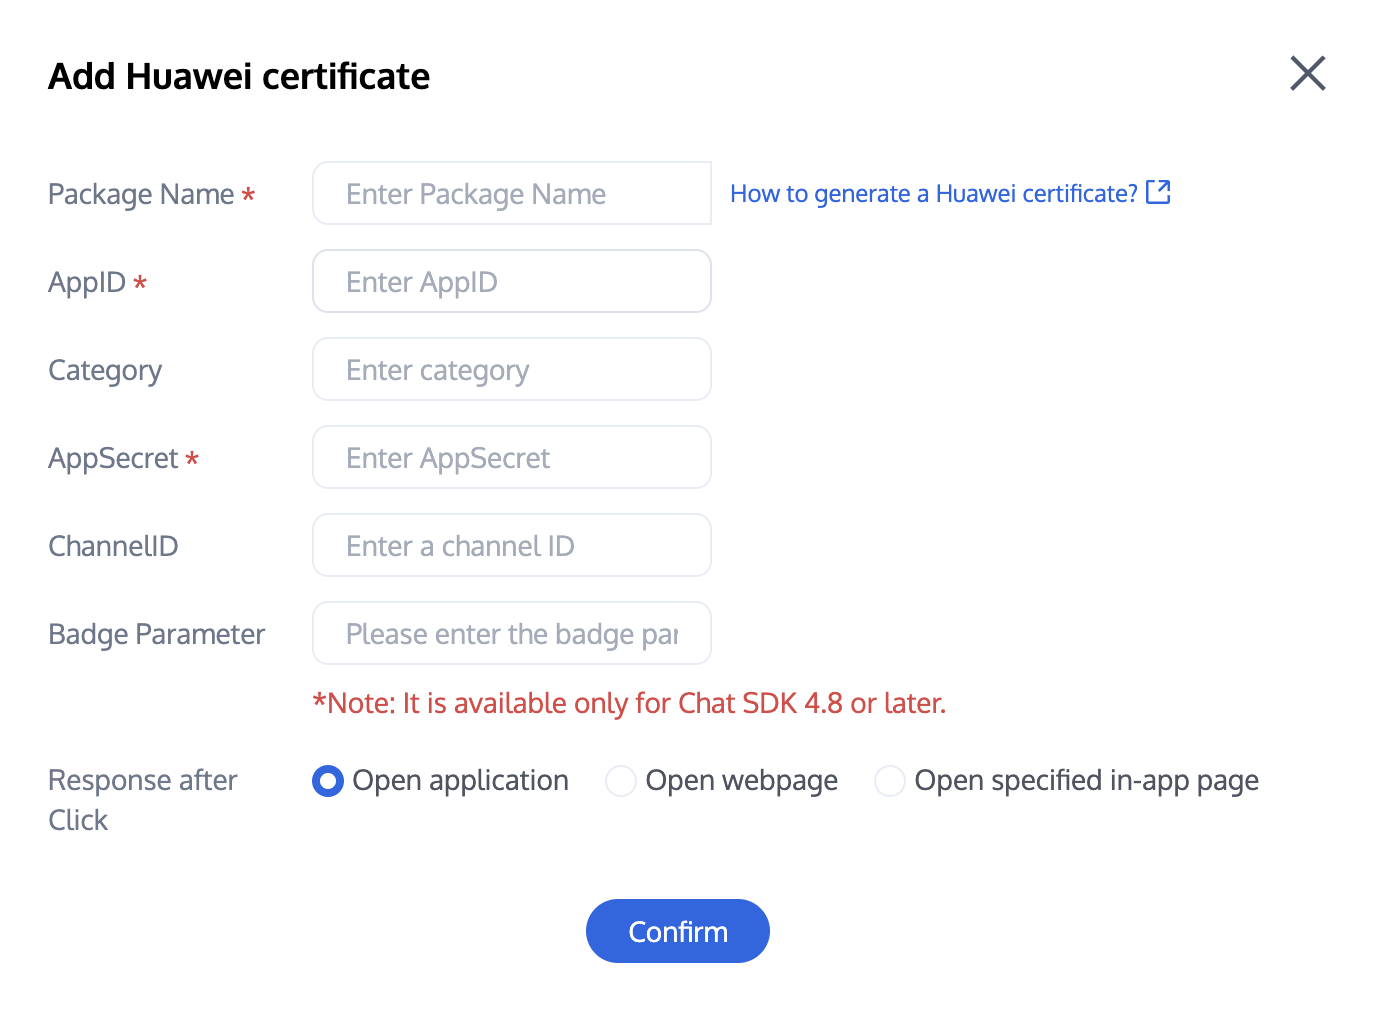Click the Badge Parameter label
Screen dimensions: 1376x1010
tap(156, 634)
